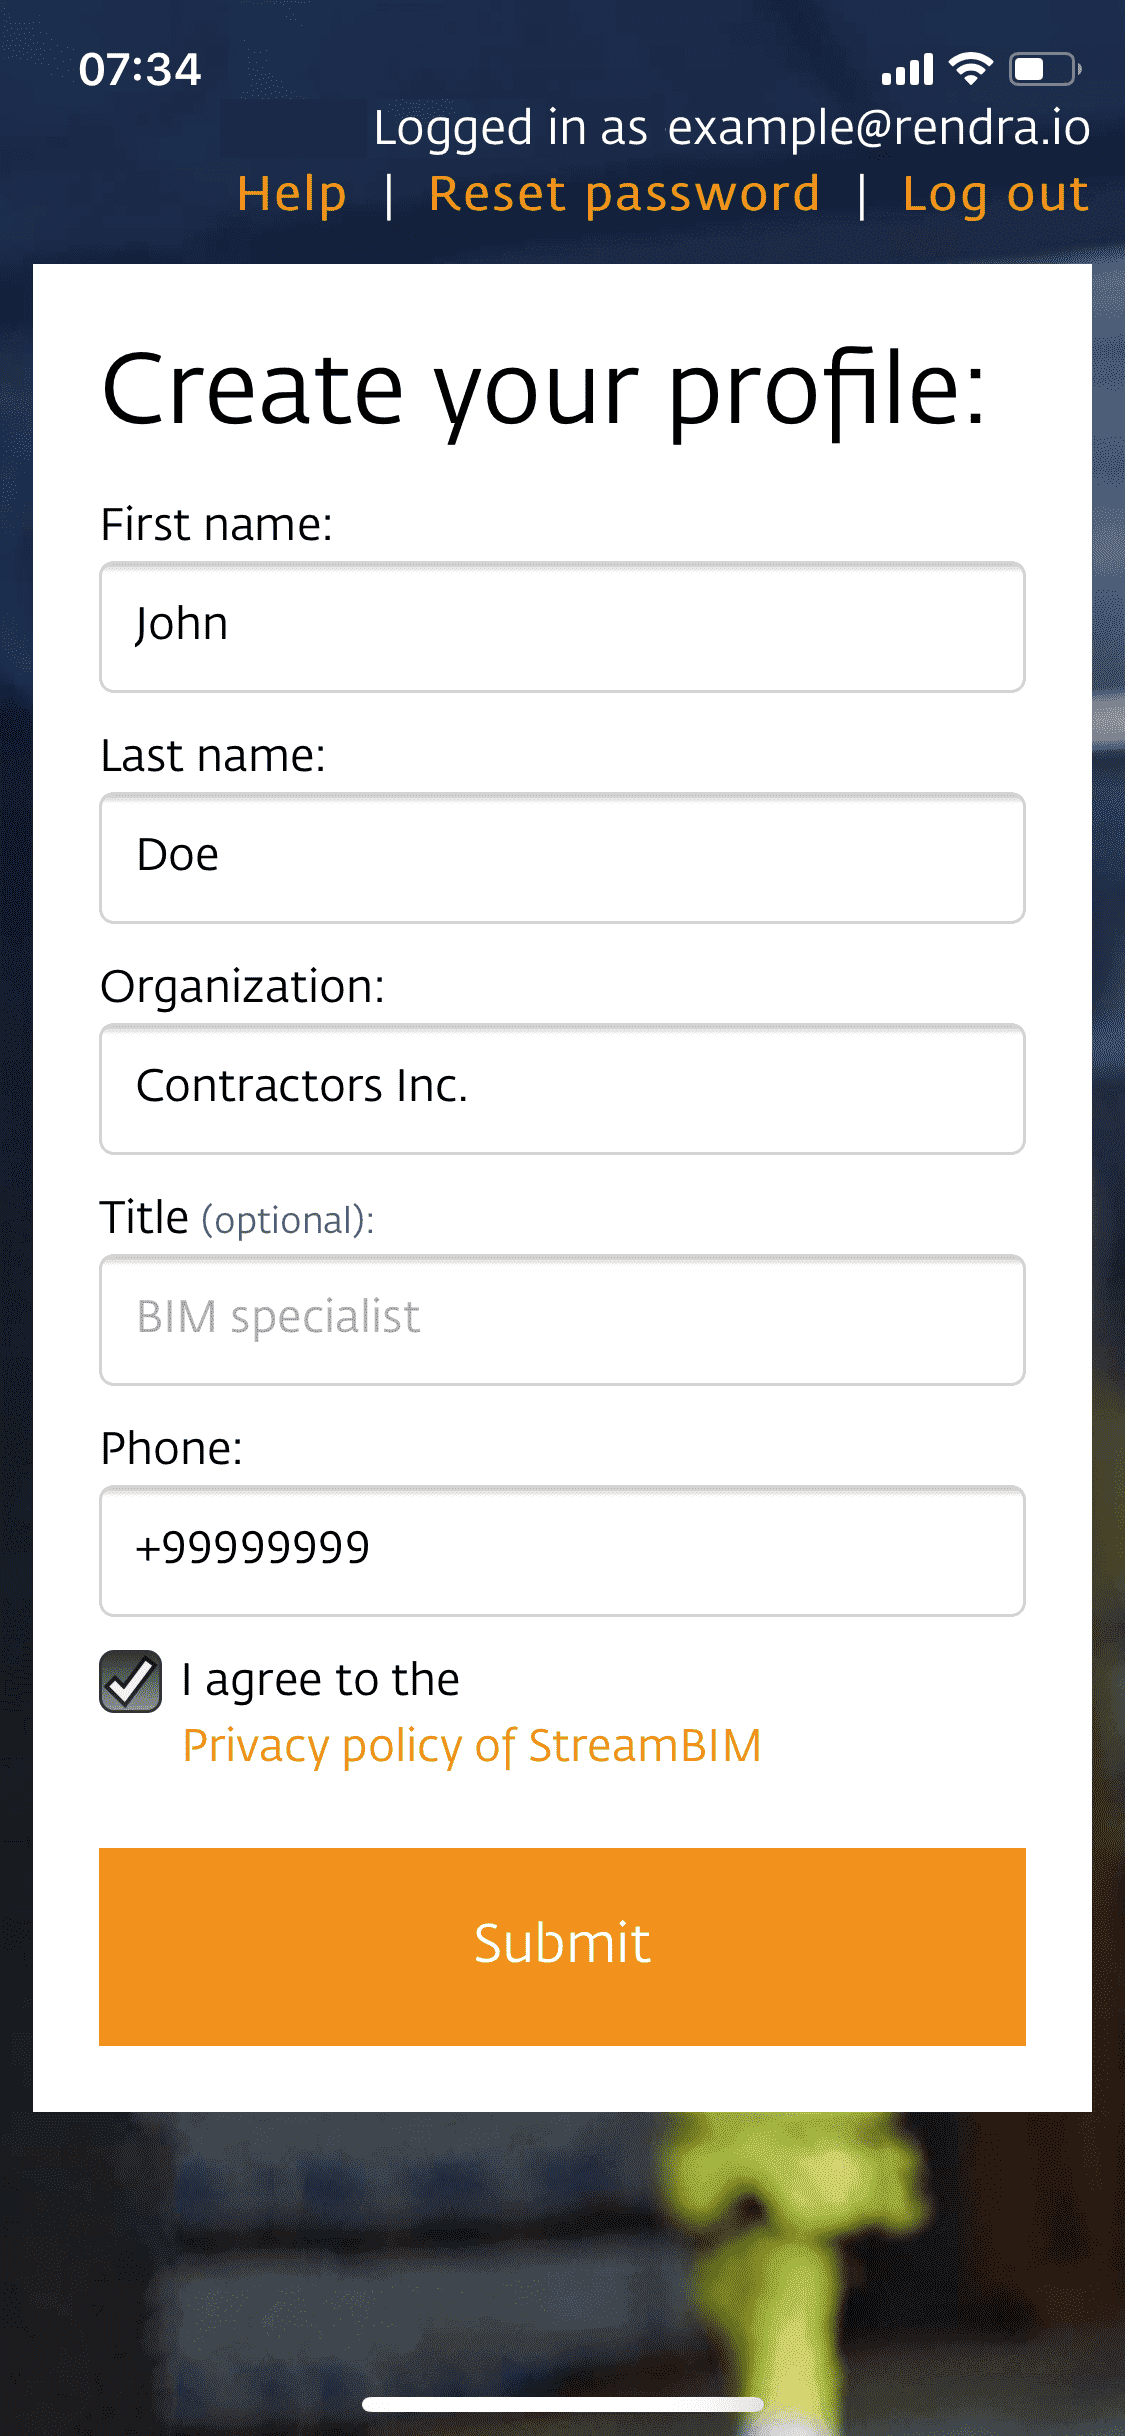Tap the cellular signal bars icon
This screenshot has height=2436, width=1125.
(x=907, y=69)
